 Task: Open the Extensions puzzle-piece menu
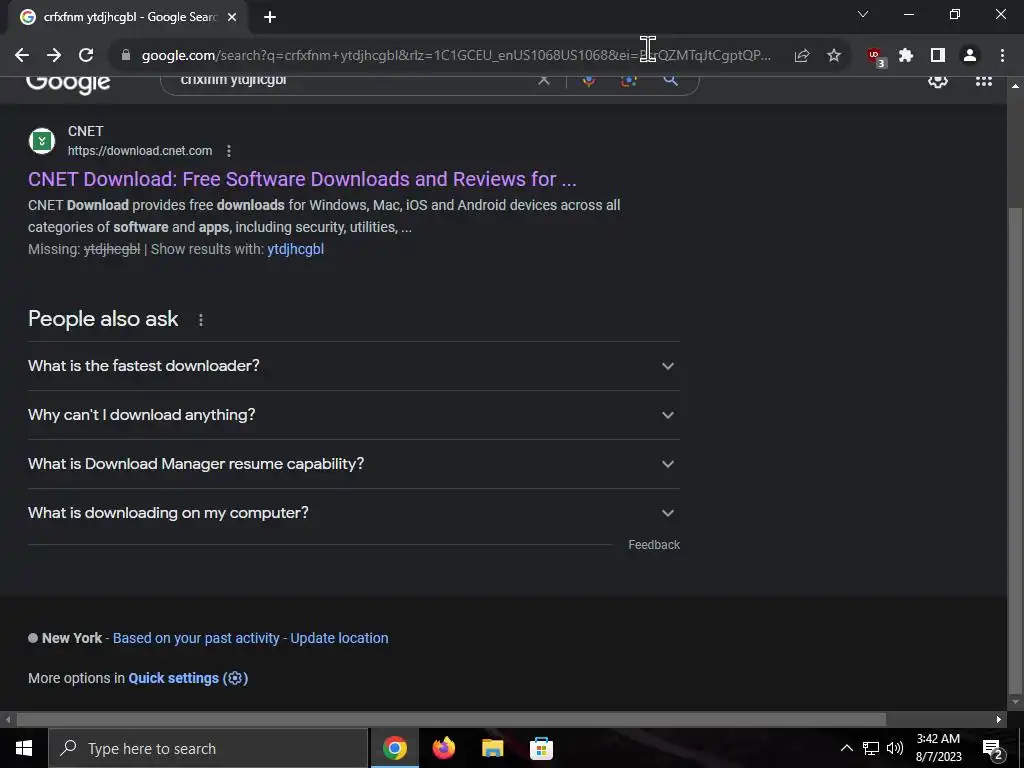click(906, 56)
